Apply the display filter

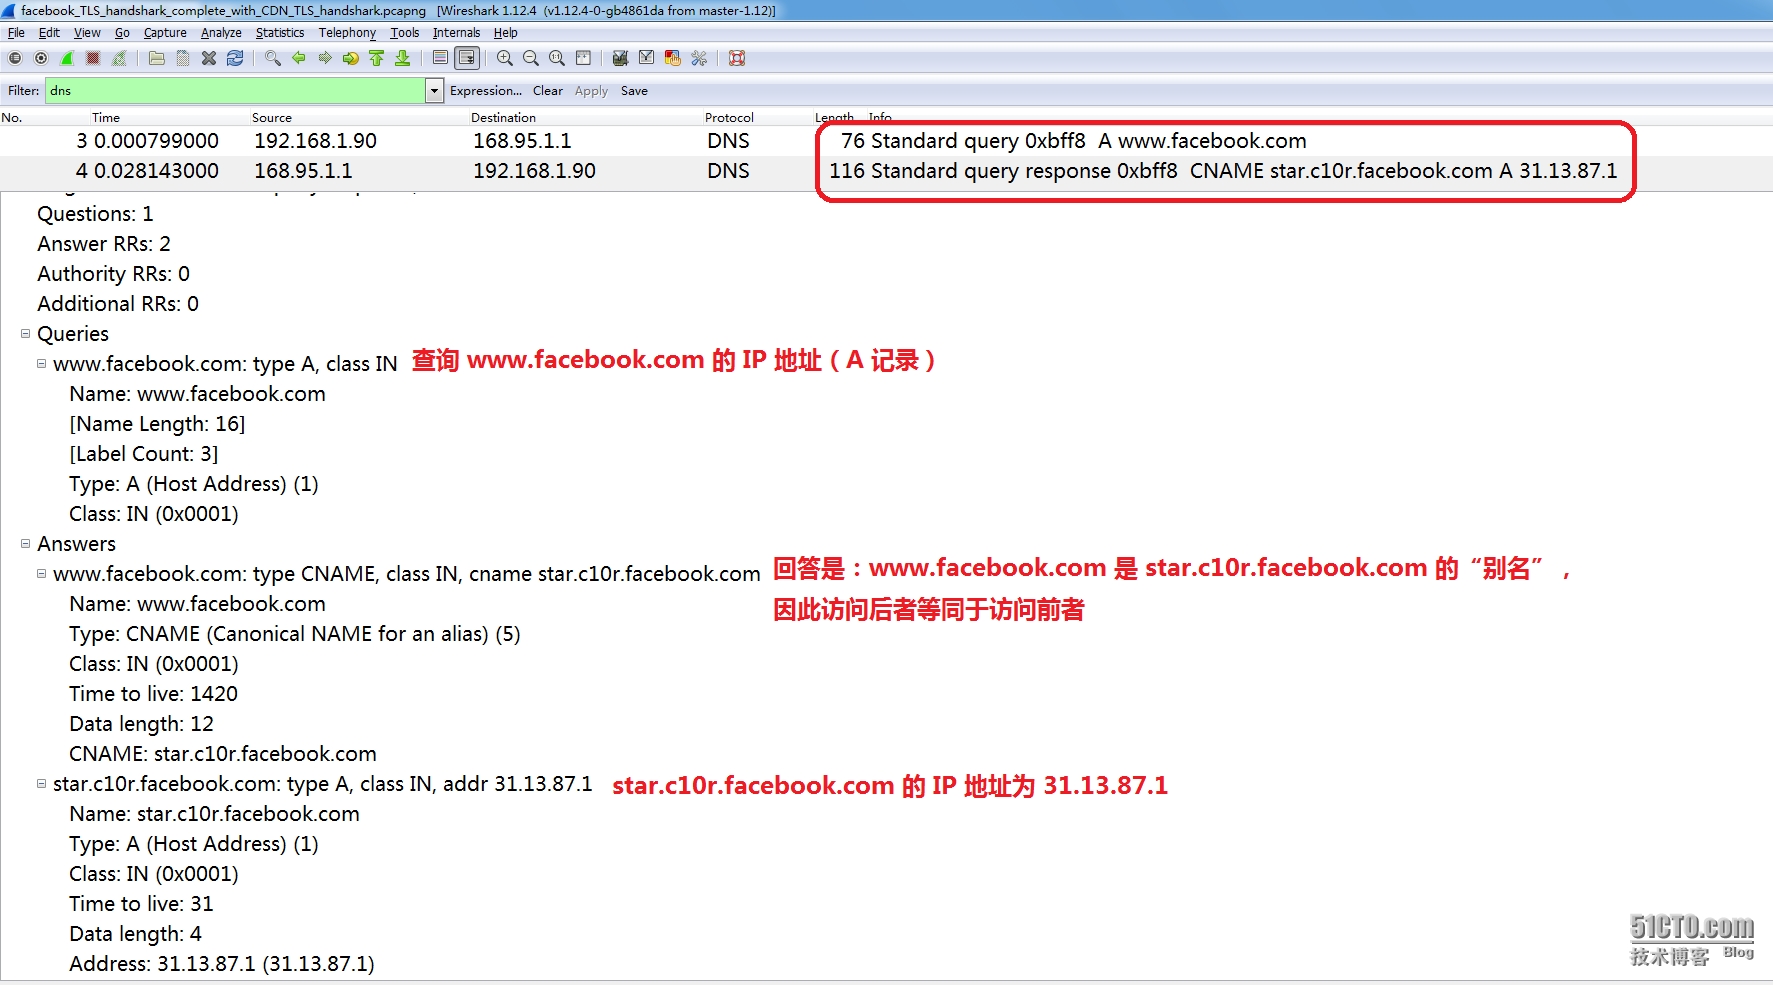tap(591, 91)
